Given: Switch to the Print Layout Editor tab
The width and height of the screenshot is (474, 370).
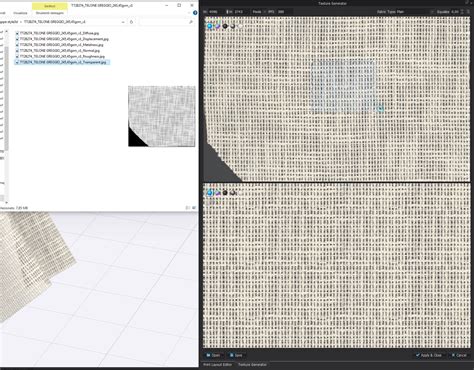Looking at the screenshot, I should click(x=218, y=365).
